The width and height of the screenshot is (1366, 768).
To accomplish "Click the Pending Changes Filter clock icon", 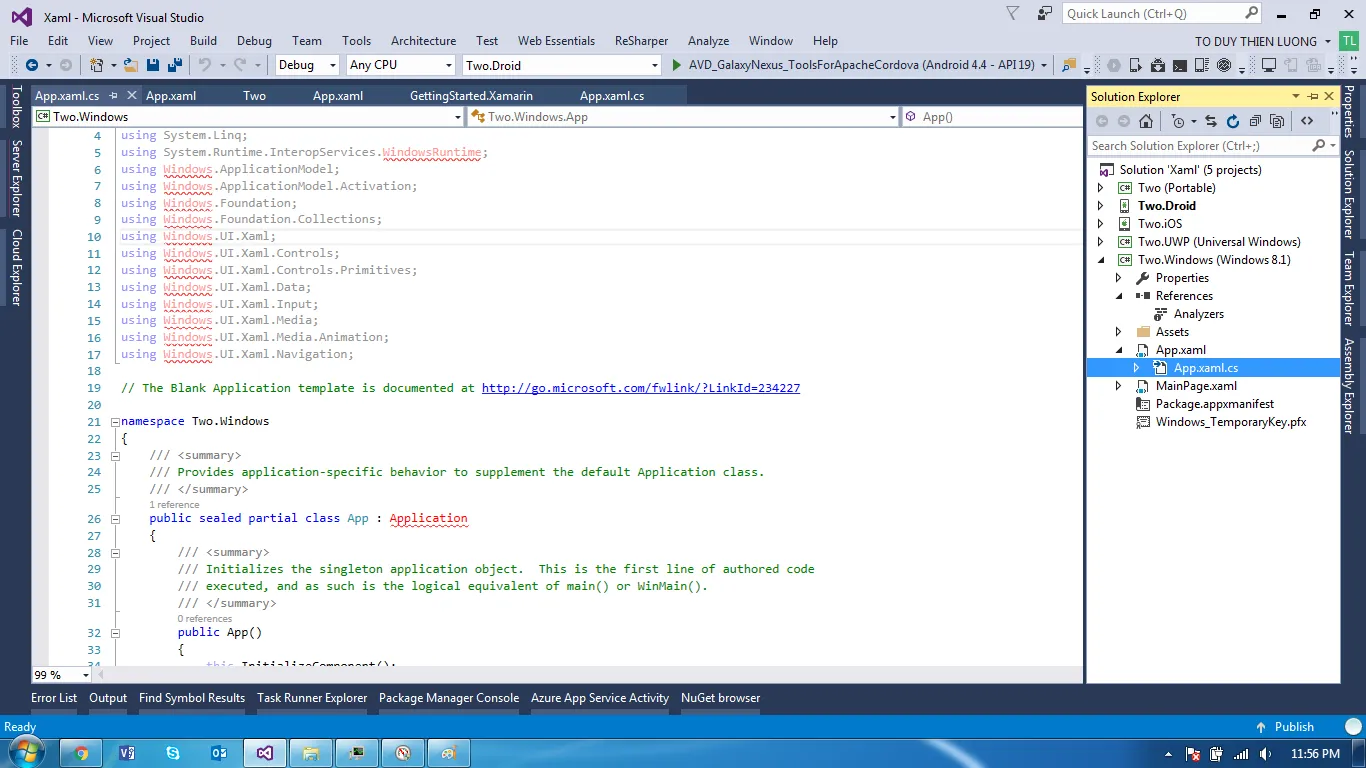I will [1178, 121].
